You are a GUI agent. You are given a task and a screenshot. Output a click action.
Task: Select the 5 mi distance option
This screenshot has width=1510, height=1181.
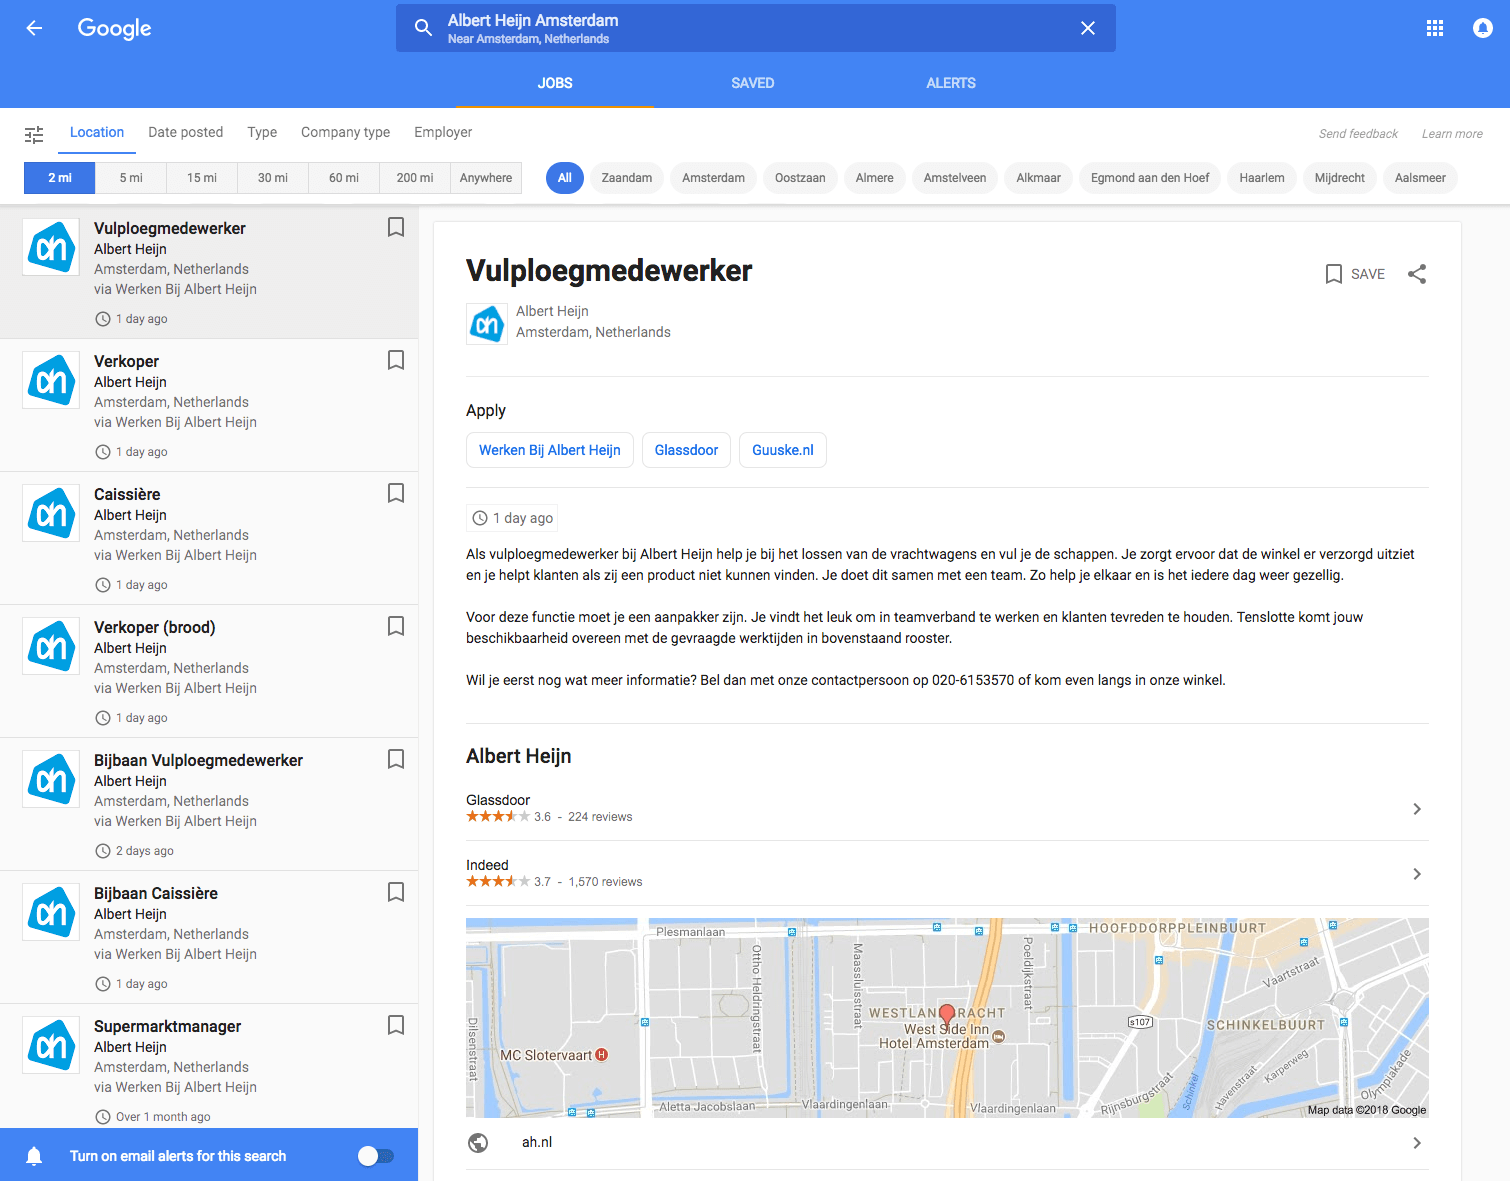pyautogui.click(x=131, y=178)
